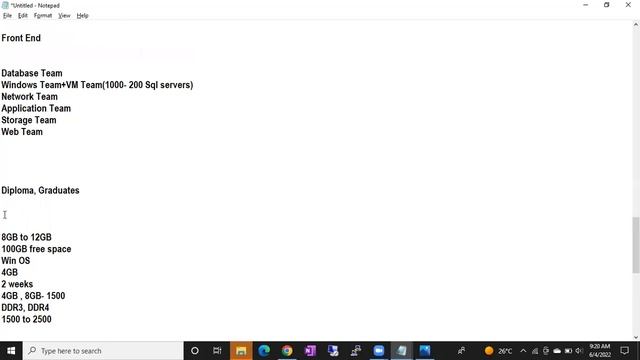Image resolution: width=640 pixels, height=360 pixels.
Task: Open volume control tray icon
Action: coord(579,351)
